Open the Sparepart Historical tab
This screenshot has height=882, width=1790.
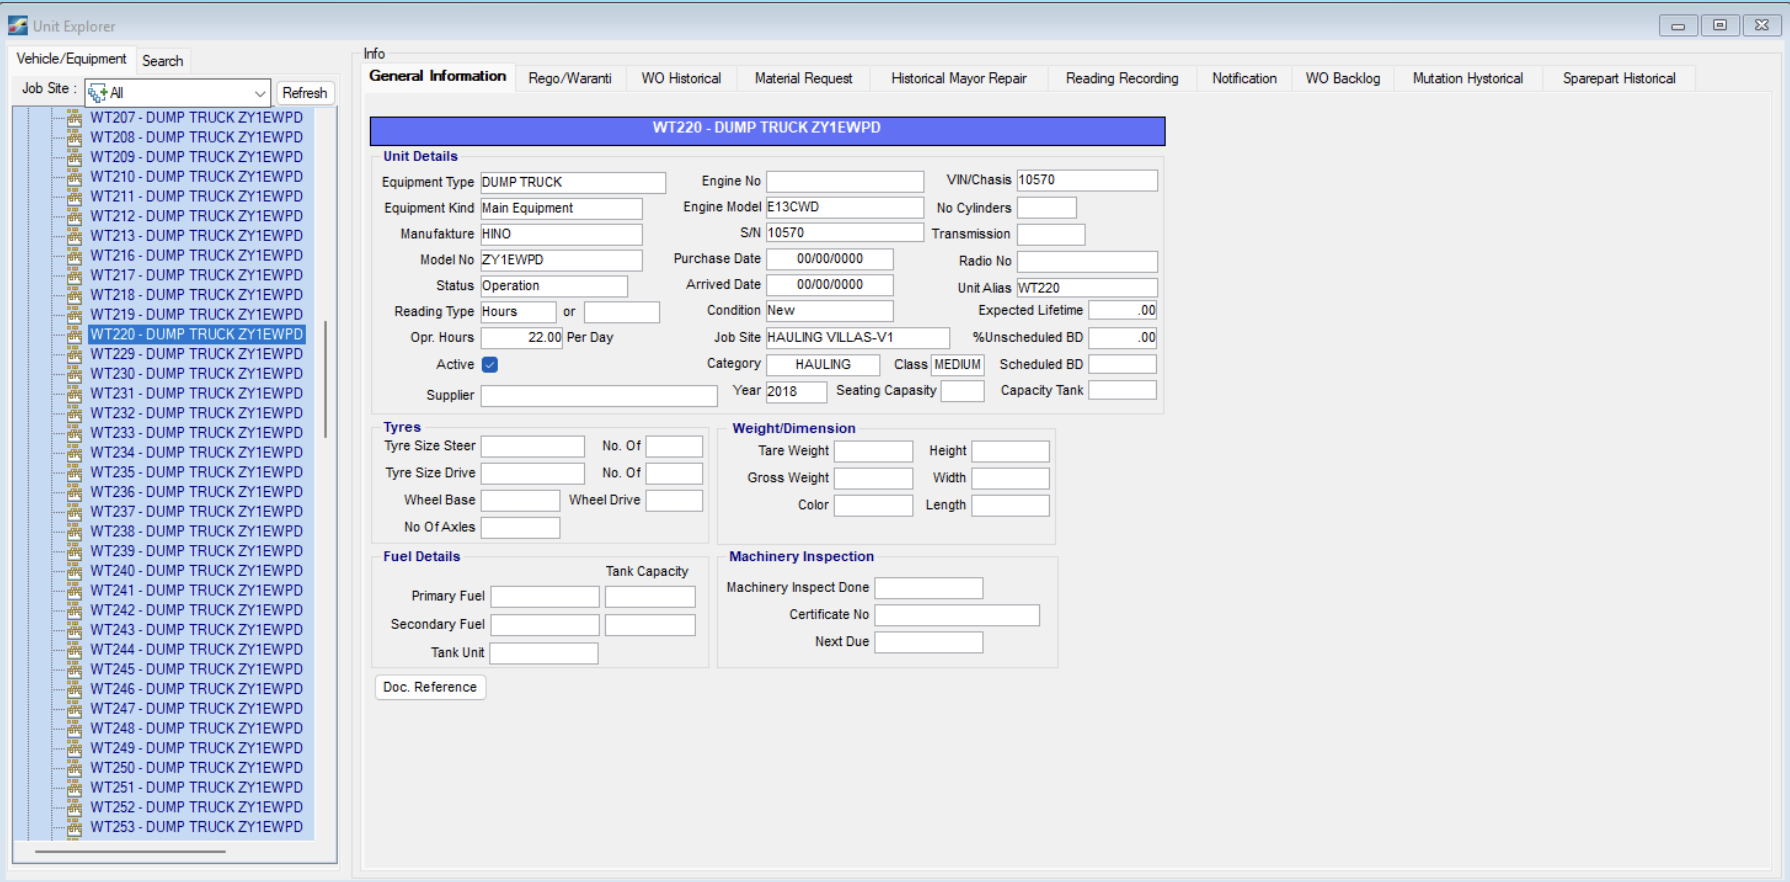pyautogui.click(x=1619, y=78)
